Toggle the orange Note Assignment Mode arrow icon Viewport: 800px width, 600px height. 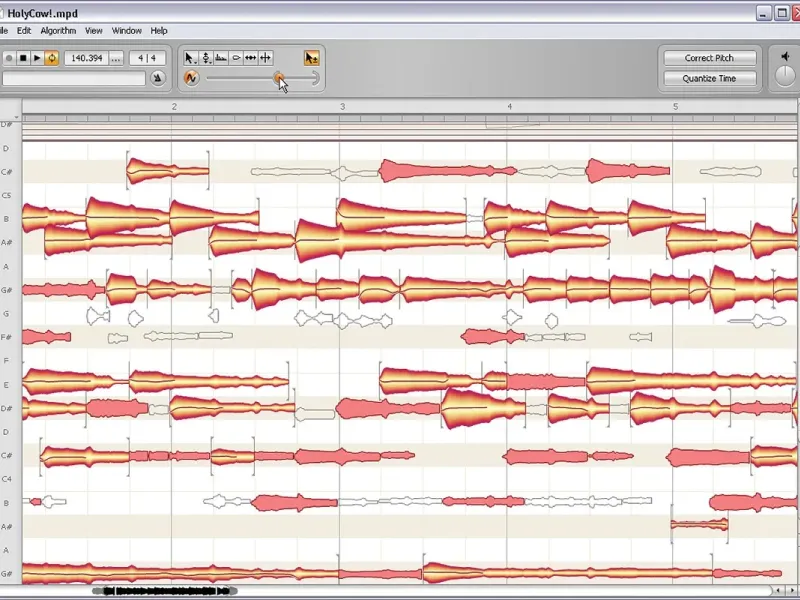click(311, 58)
